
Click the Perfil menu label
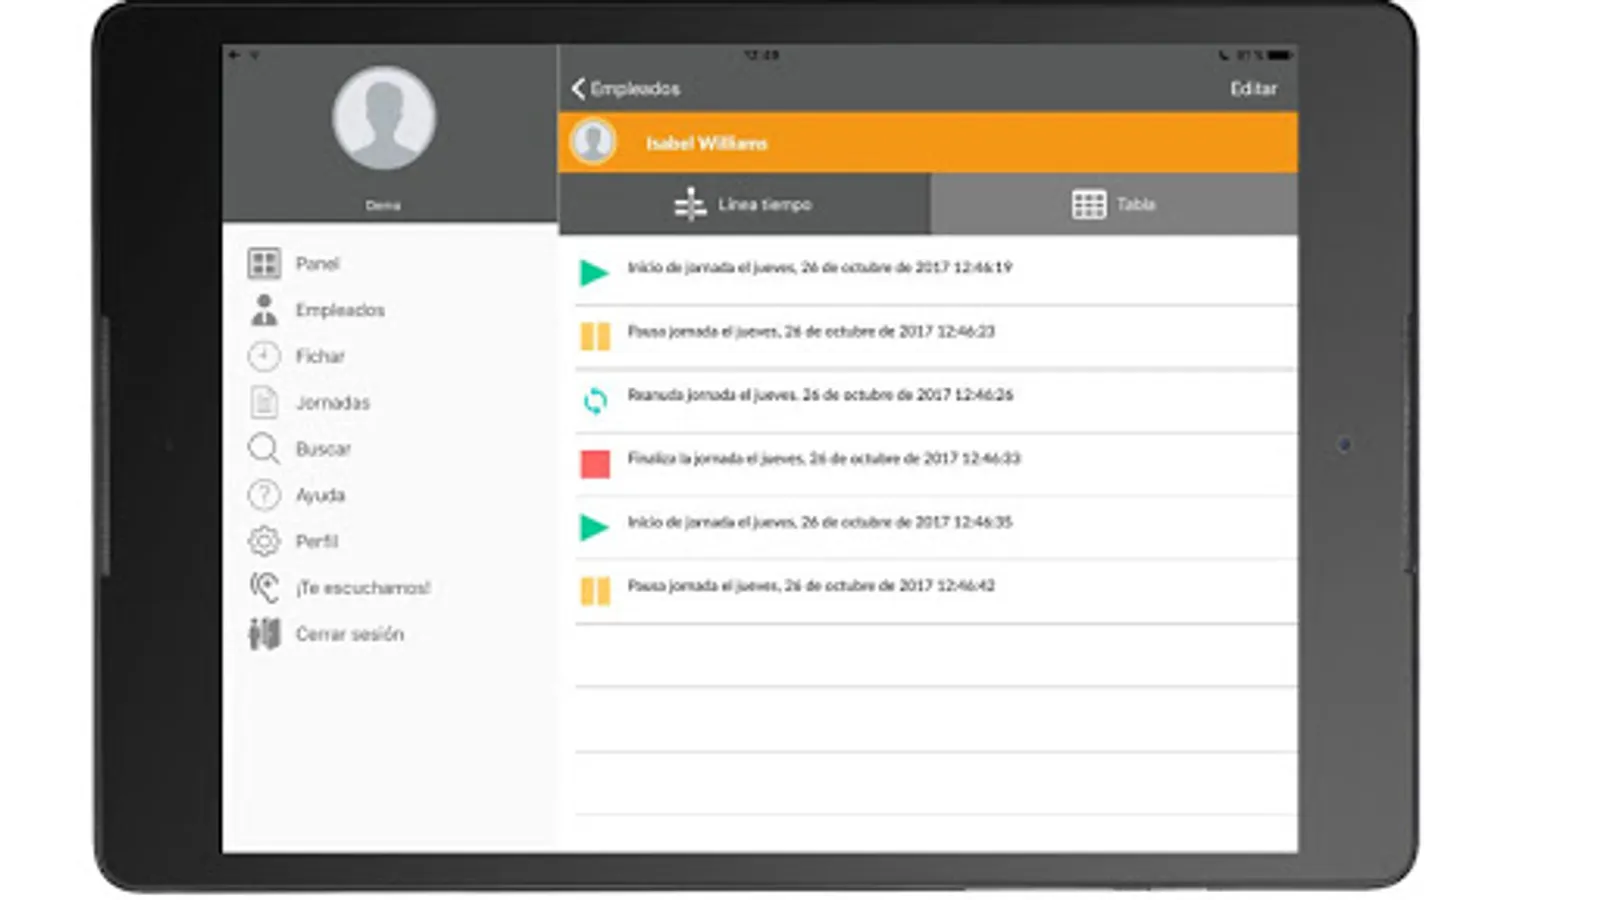pyautogui.click(x=316, y=542)
